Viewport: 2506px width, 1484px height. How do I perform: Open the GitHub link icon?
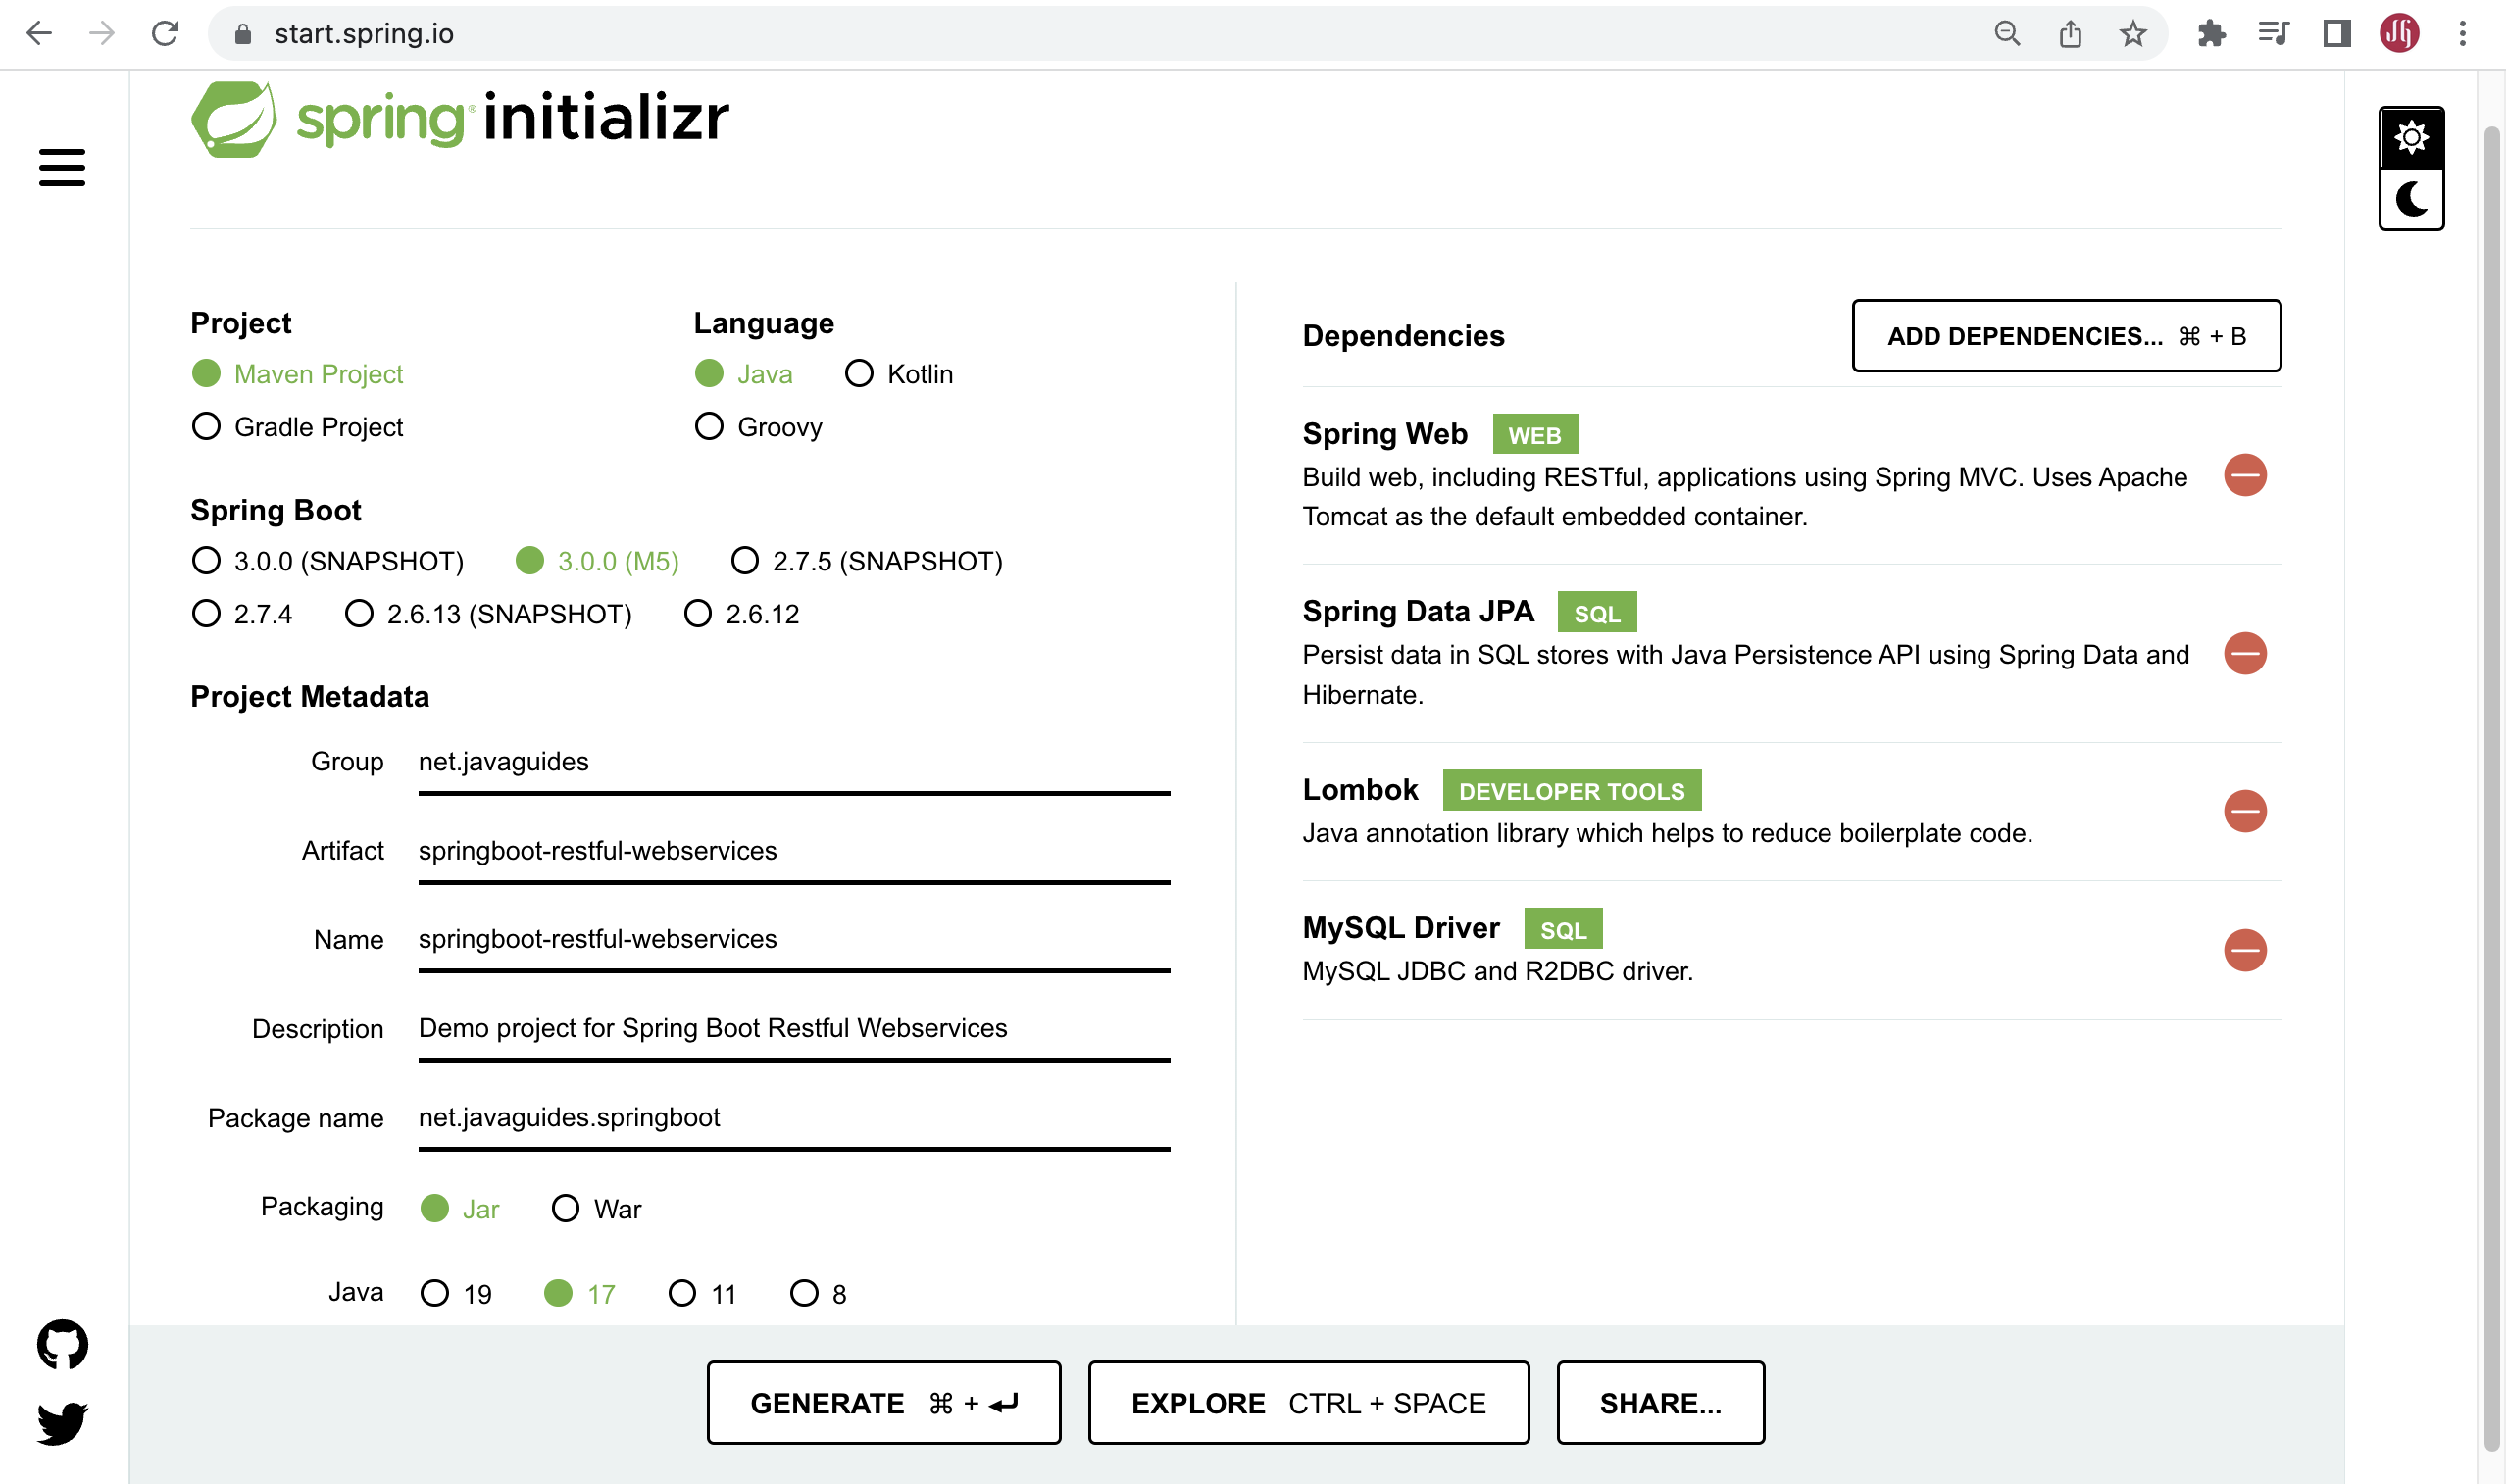coord(62,1344)
